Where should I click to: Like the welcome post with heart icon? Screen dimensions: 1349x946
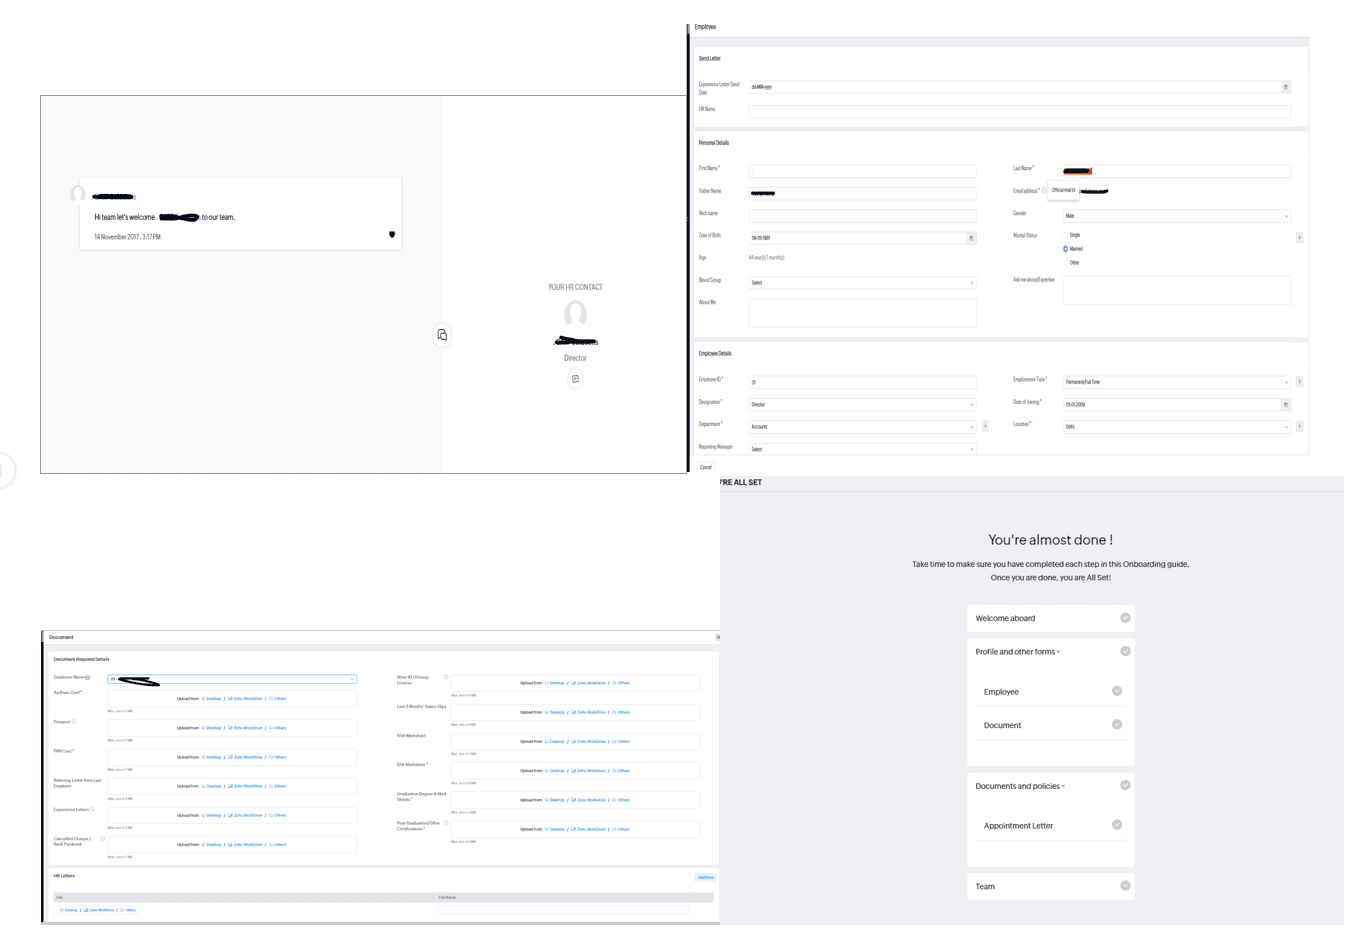click(x=392, y=234)
